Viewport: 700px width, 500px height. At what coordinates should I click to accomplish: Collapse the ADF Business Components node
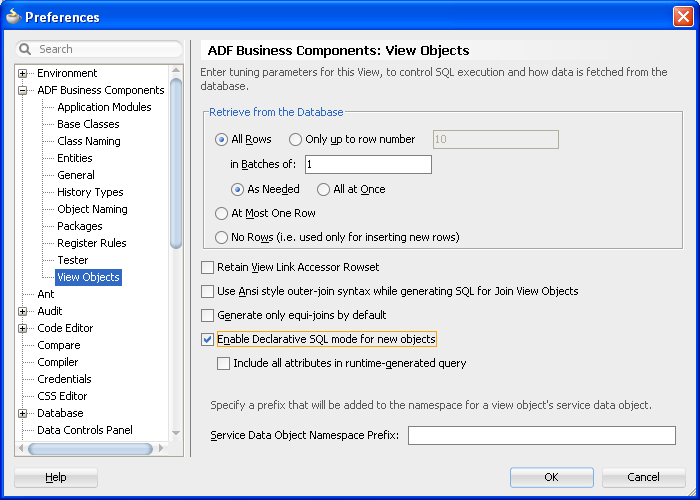(x=22, y=90)
